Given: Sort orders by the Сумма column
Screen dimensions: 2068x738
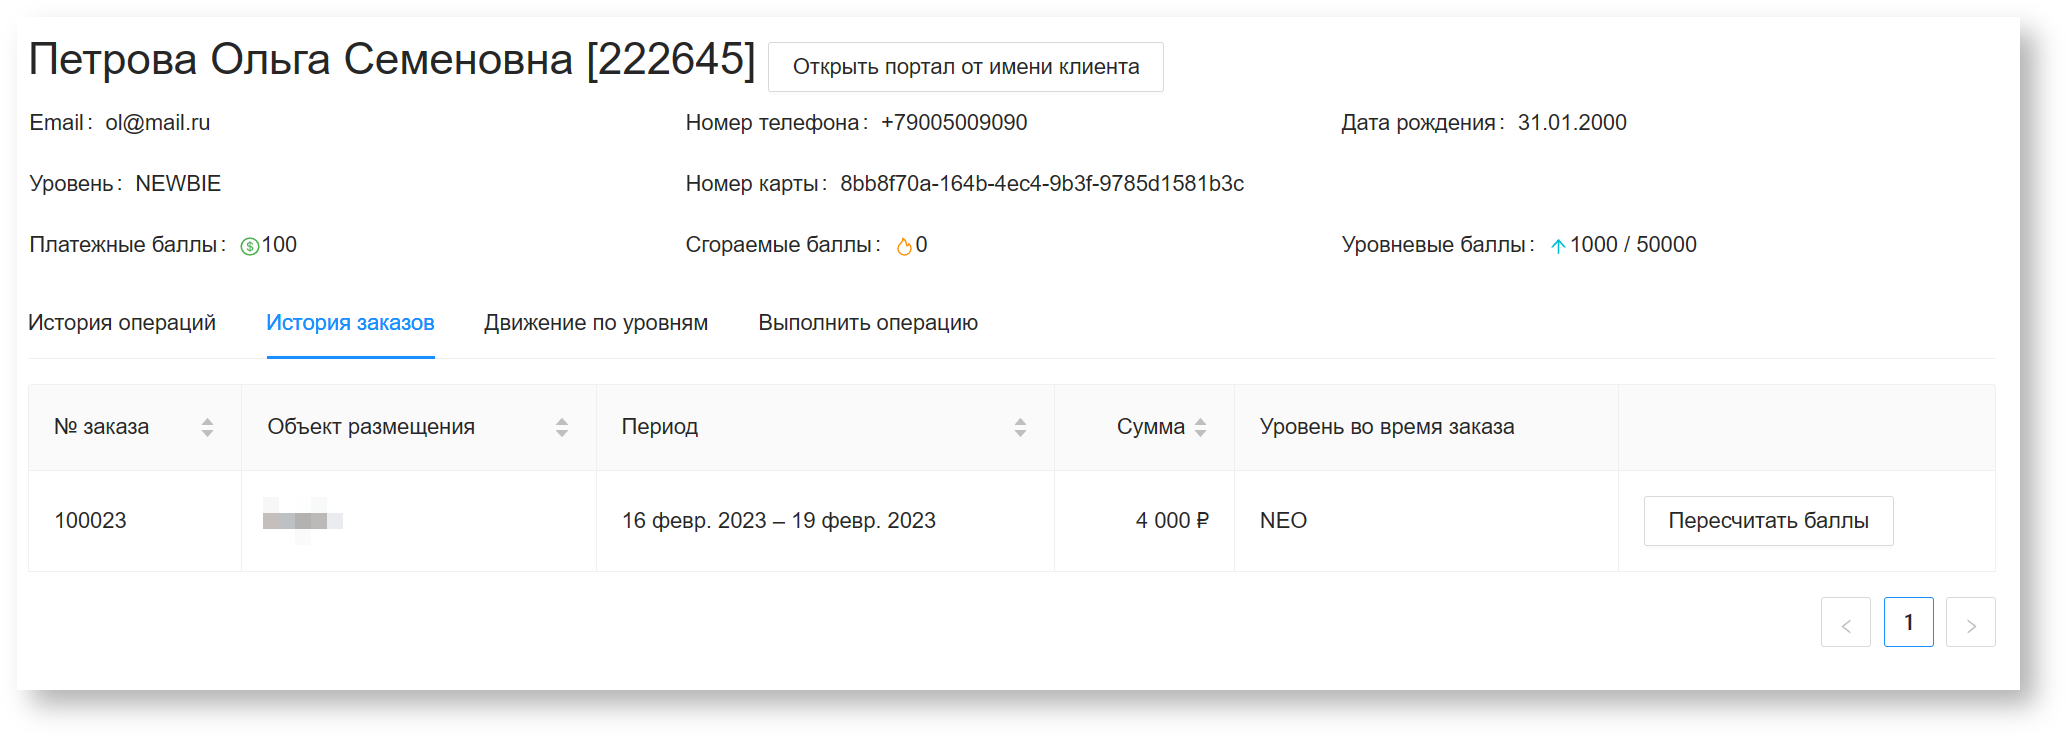Looking at the screenshot, I should (x=1200, y=427).
